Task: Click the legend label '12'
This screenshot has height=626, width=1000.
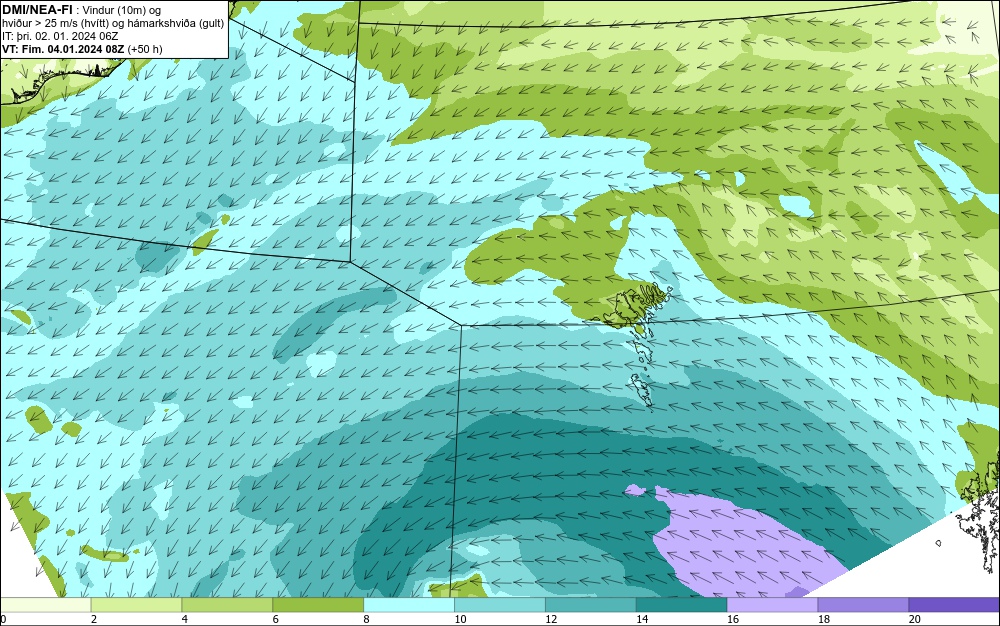Action: [x=551, y=619]
